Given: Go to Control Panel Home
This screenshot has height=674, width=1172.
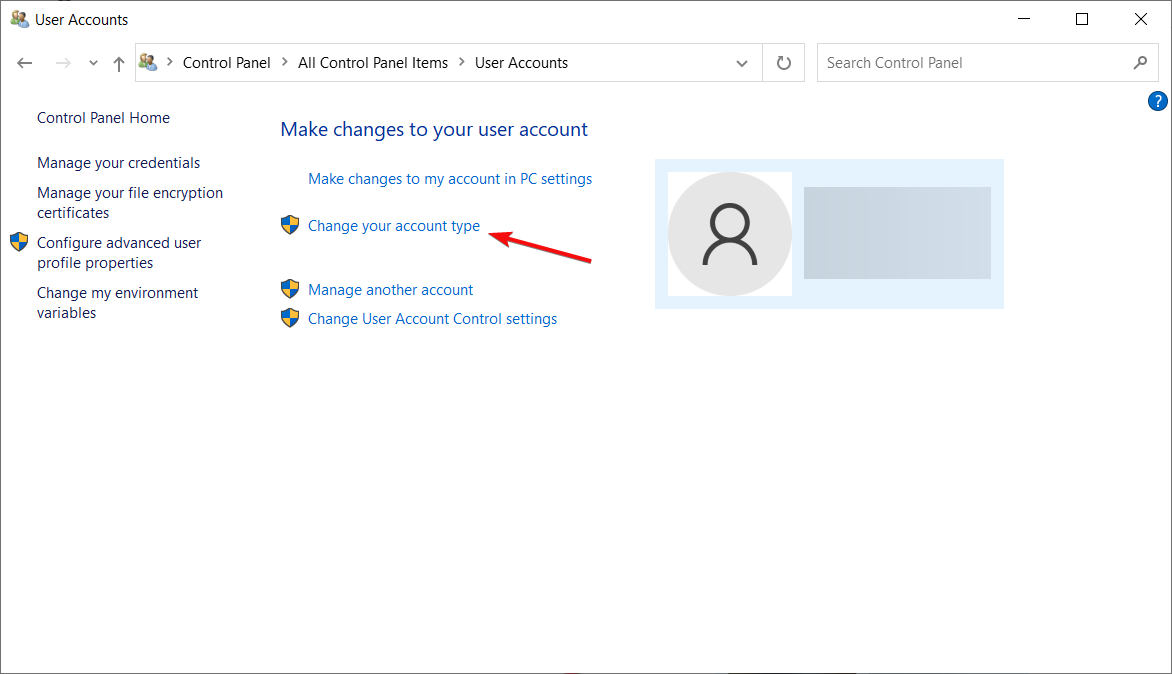Looking at the screenshot, I should pos(103,118).
